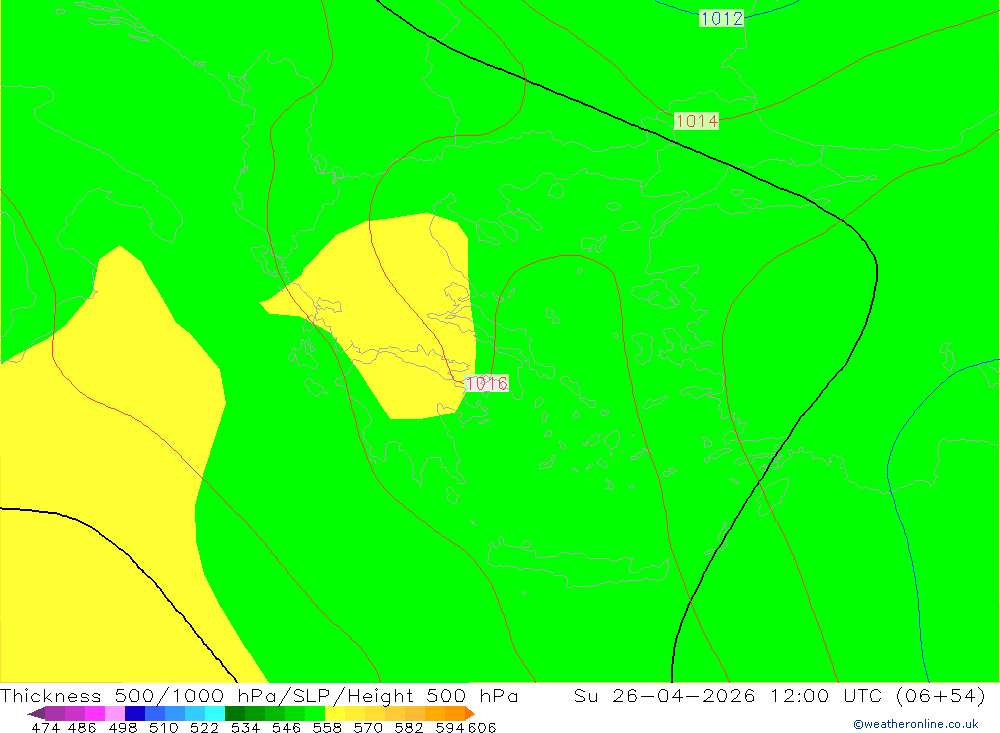Image resolution: width=1000 pixels, height=733 pixels.
Task: Select the dark green legend swatch near 534
Action: point(235,713)
